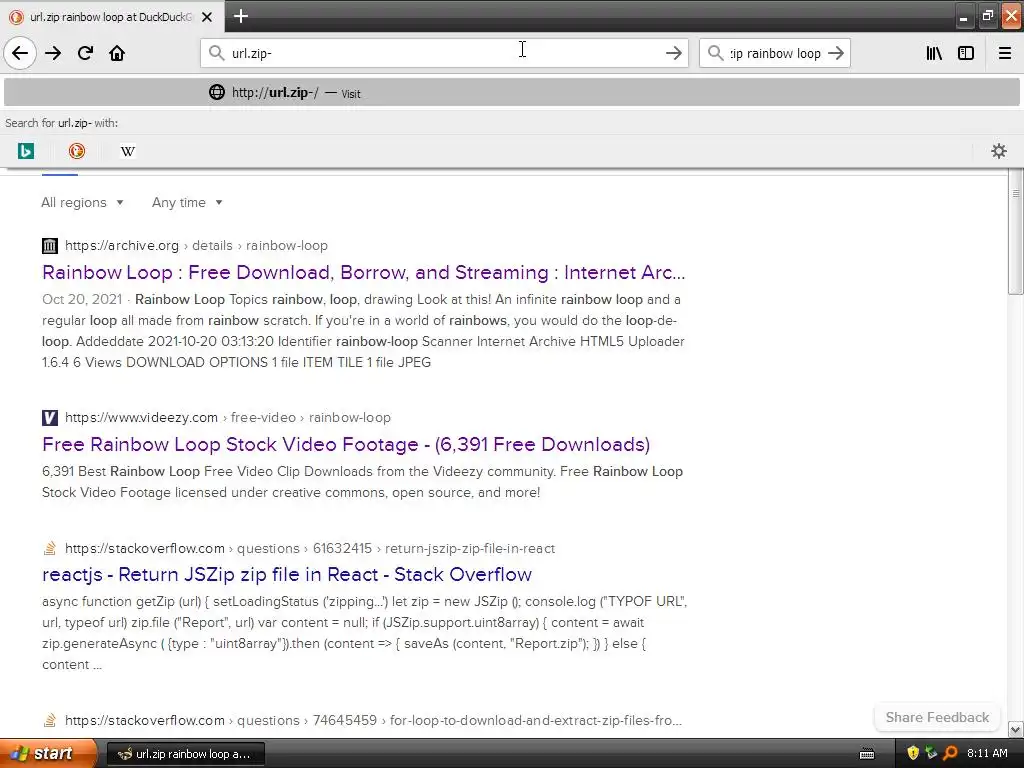
Task: Search with DuckDuckGo one-off icon
Action: click(76, 151)
